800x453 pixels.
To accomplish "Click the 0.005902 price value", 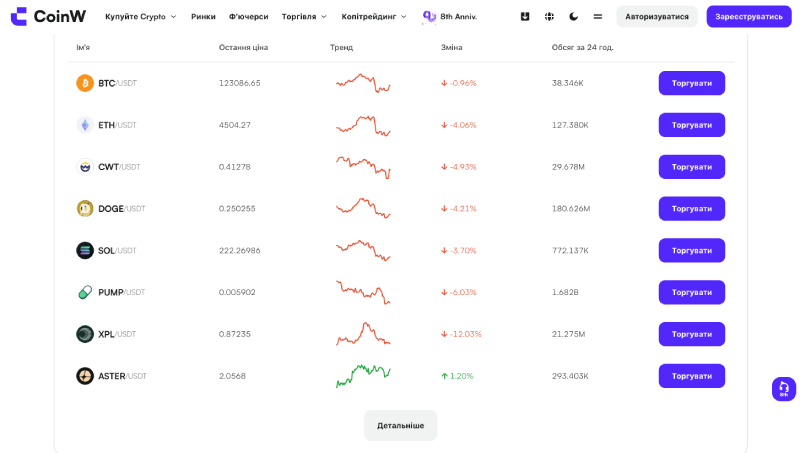I will [237, 292].
